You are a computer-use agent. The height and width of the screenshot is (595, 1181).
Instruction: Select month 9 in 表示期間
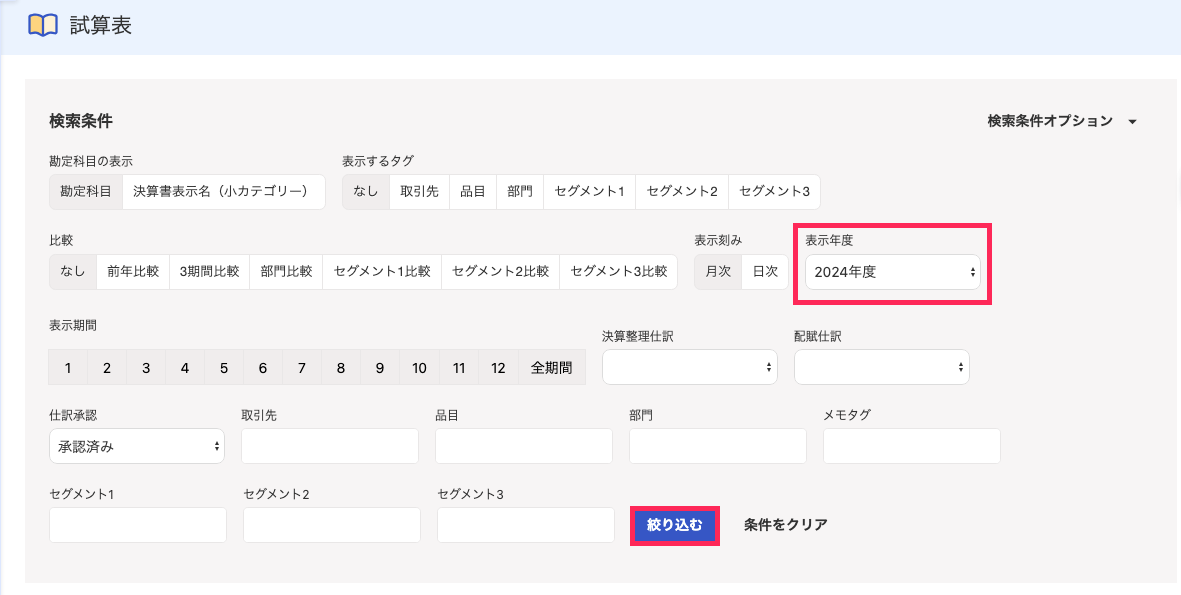[x=380, y=368]
